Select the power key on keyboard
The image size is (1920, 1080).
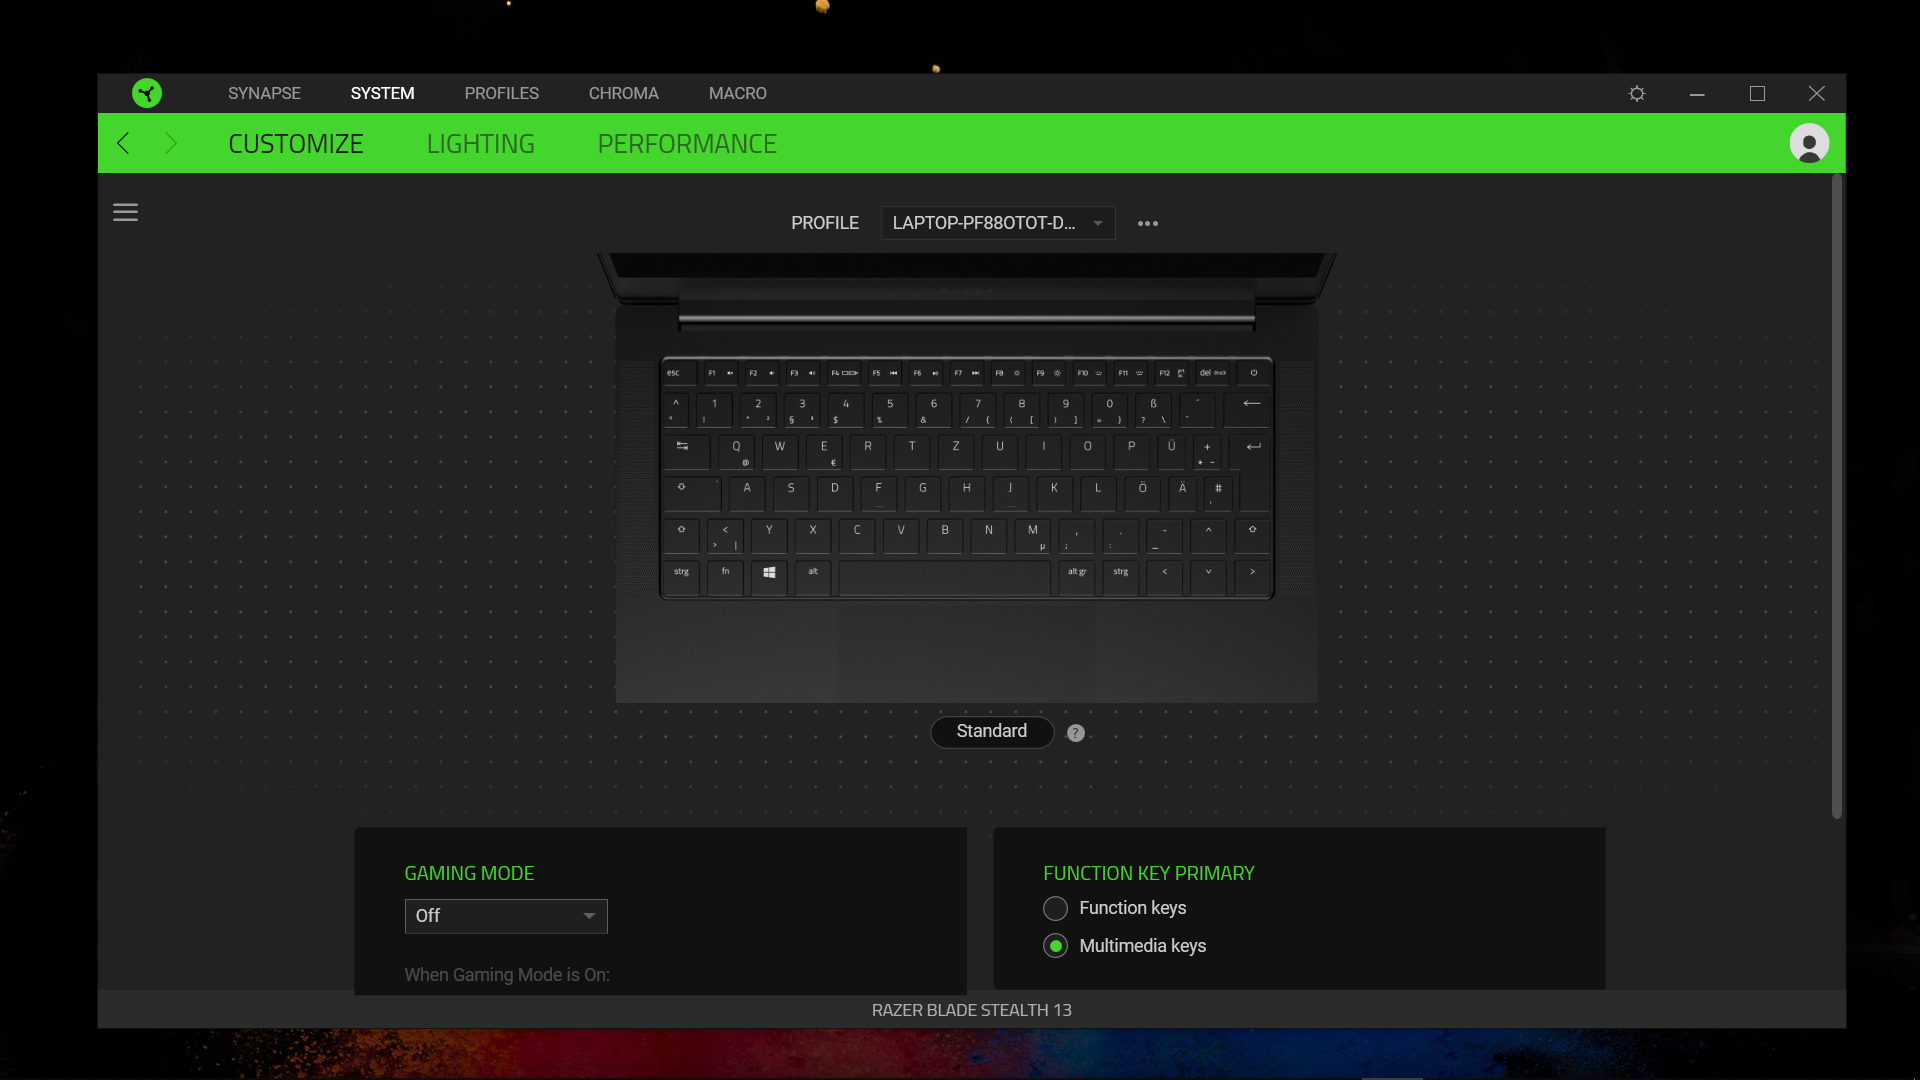tap(1254, 374)
